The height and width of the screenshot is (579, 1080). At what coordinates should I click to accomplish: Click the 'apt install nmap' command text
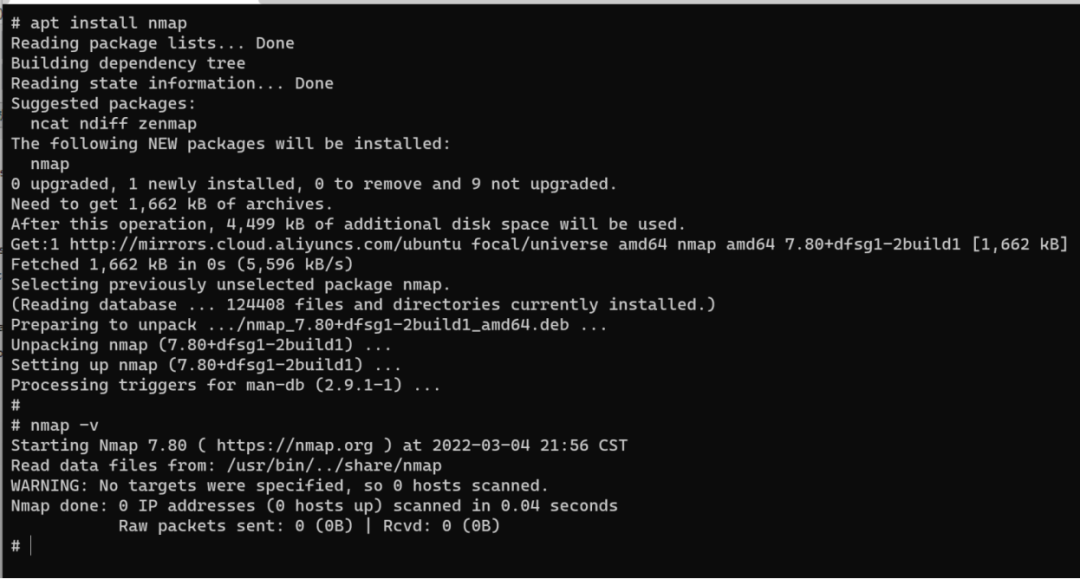108,23
